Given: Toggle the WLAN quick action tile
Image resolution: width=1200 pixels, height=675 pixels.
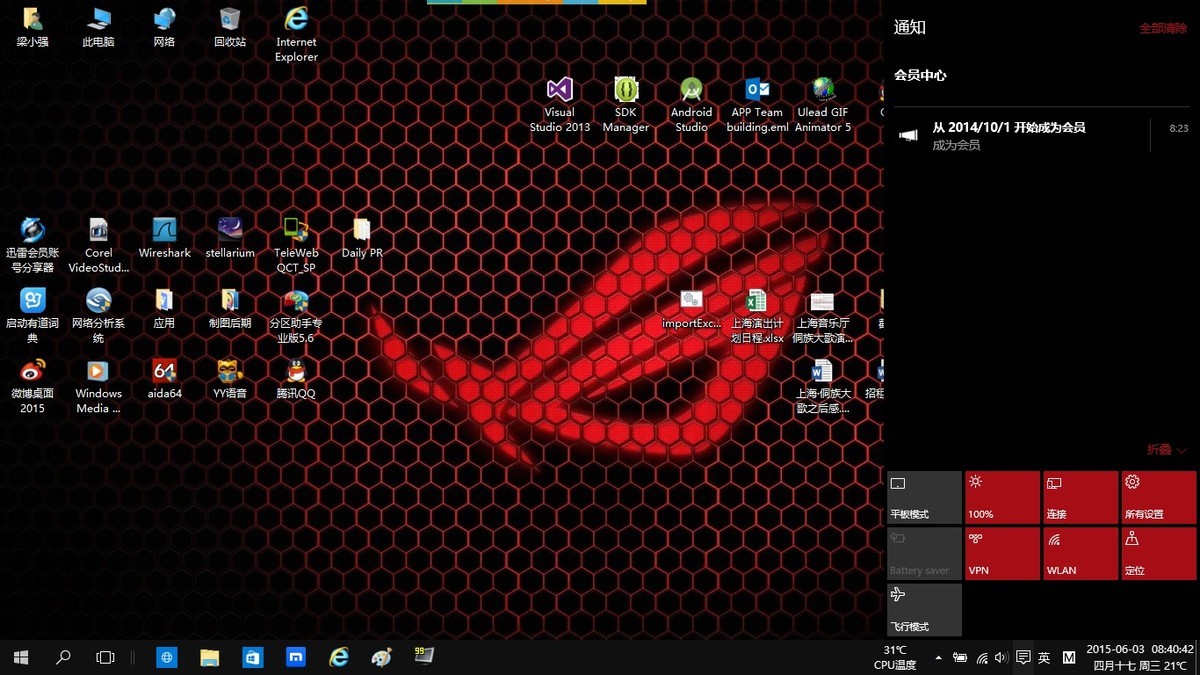Looking at the screenshot, I should (x=1080, y=553).
